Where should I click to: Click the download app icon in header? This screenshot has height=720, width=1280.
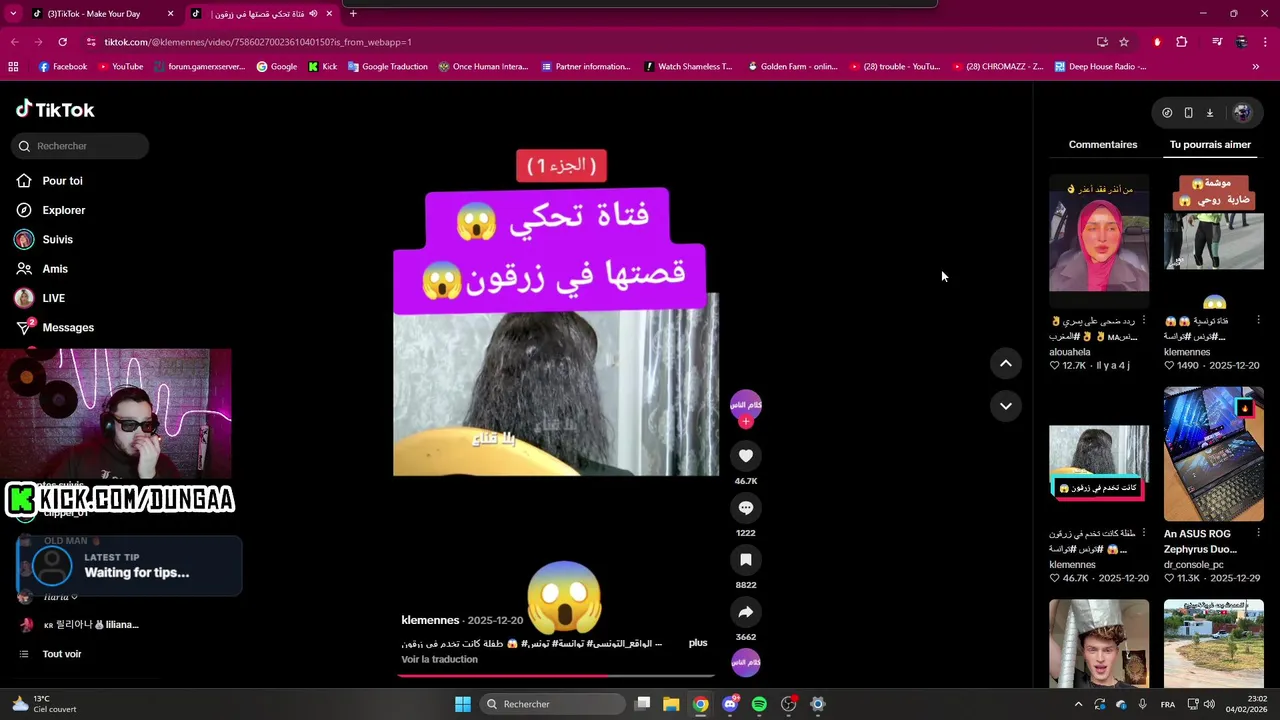coord(1209,113)
